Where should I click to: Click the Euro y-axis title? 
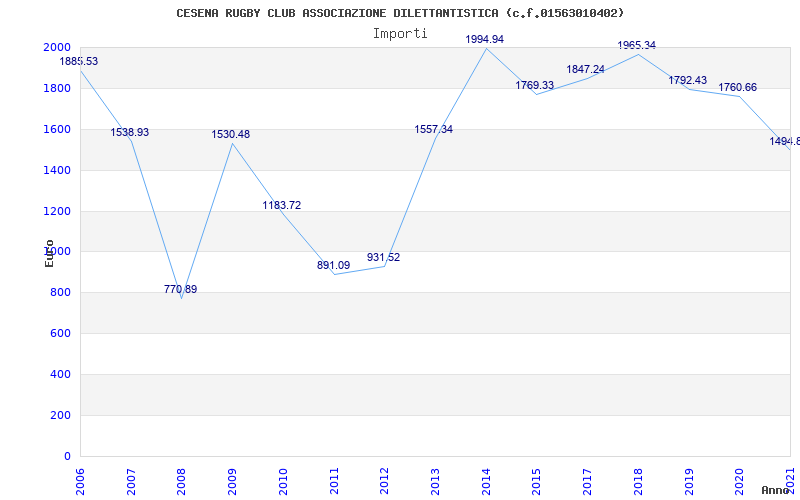49,253
